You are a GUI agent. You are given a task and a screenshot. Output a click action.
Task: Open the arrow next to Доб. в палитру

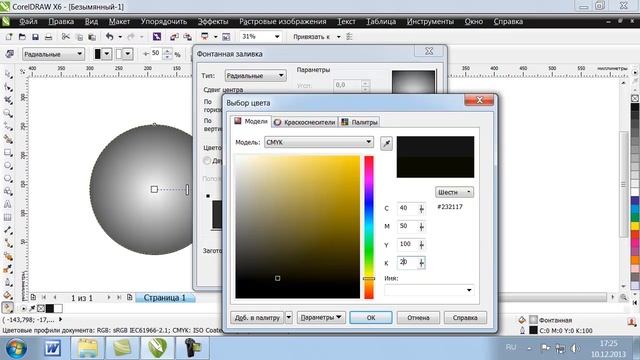tap(289, 317)
